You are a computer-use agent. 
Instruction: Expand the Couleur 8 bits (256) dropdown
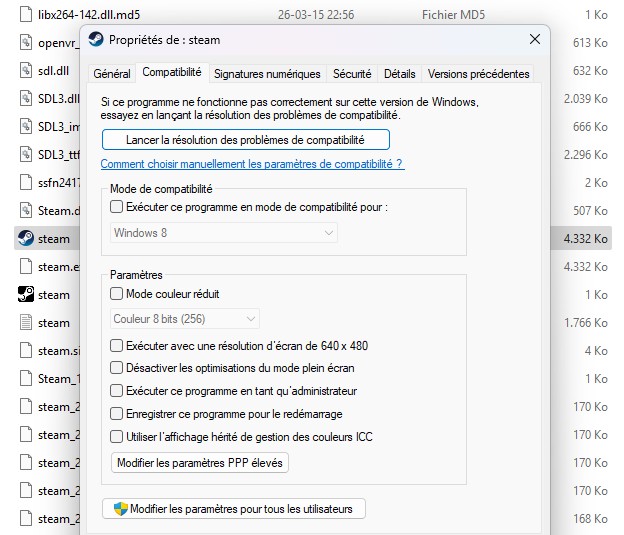185,319
